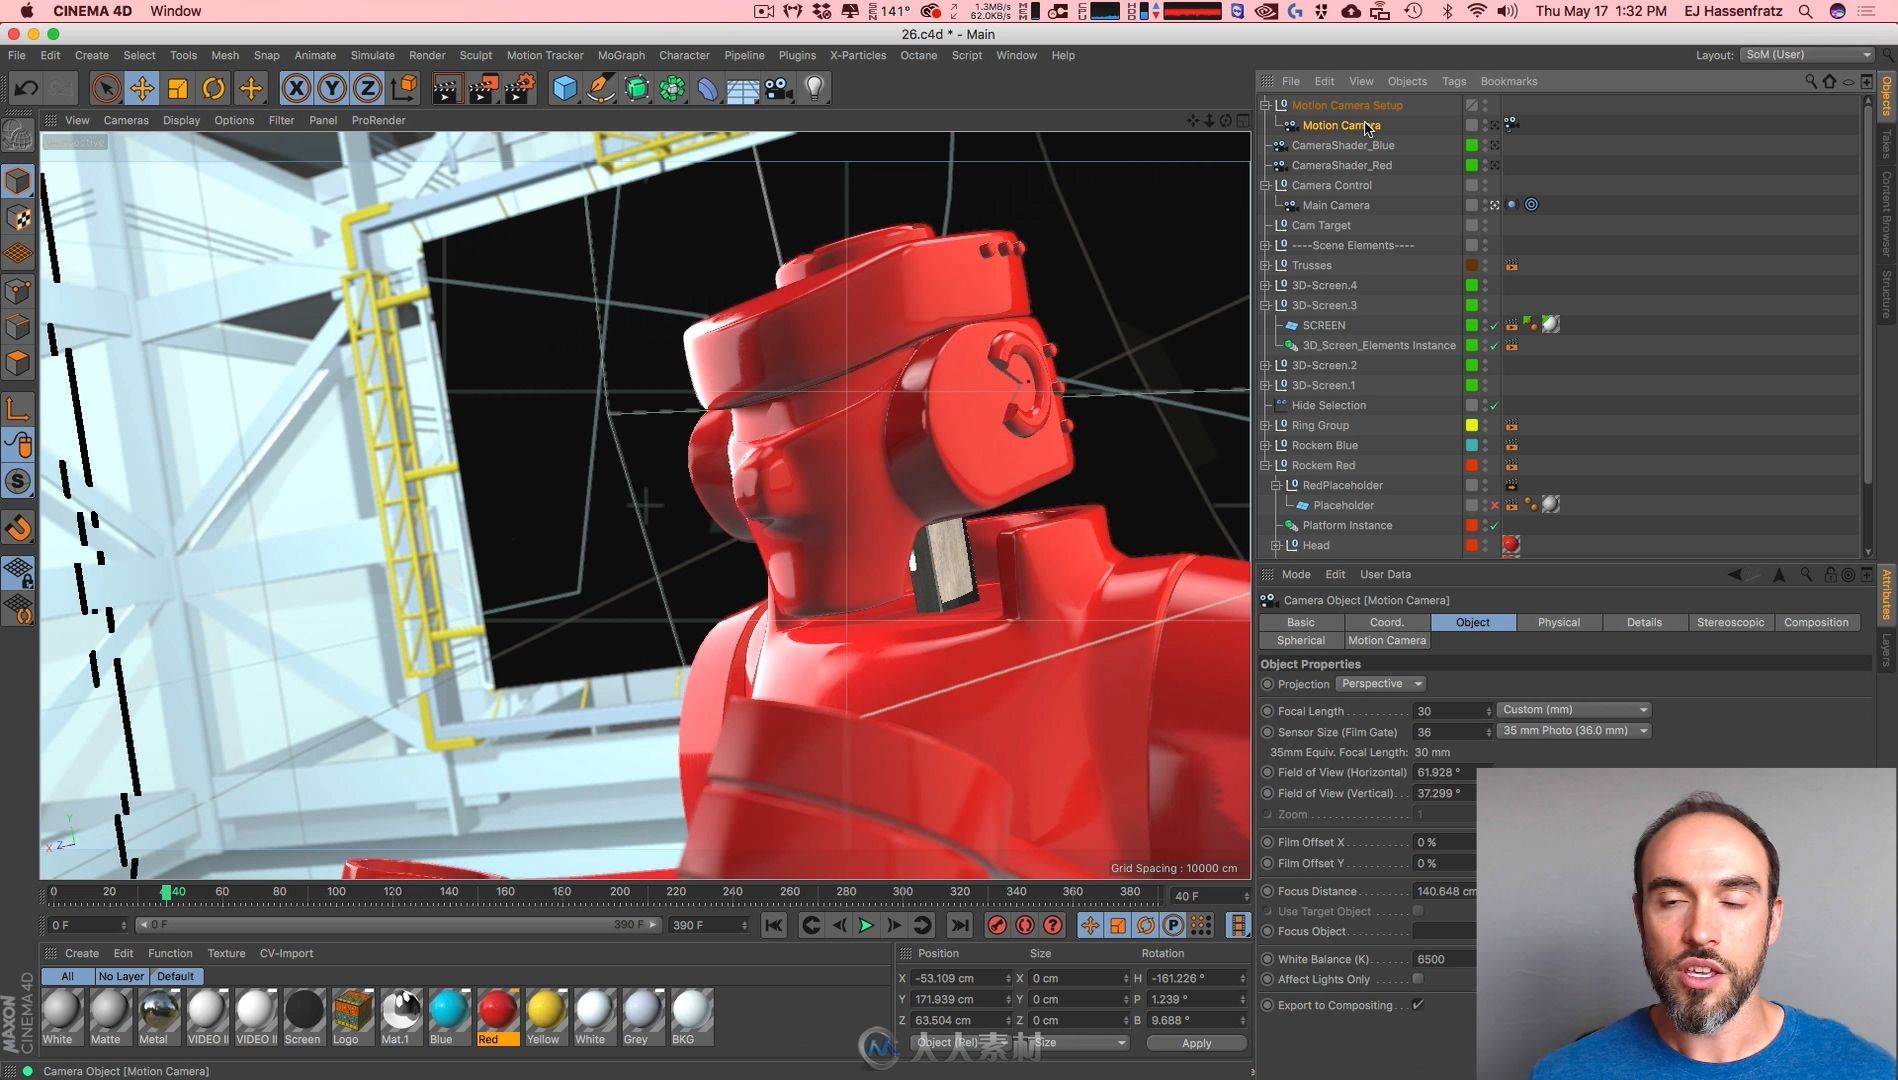This screenshot has height=1080, width=1898.
Task: Click the Undo arrow icon
Action: tap(26, 88)
